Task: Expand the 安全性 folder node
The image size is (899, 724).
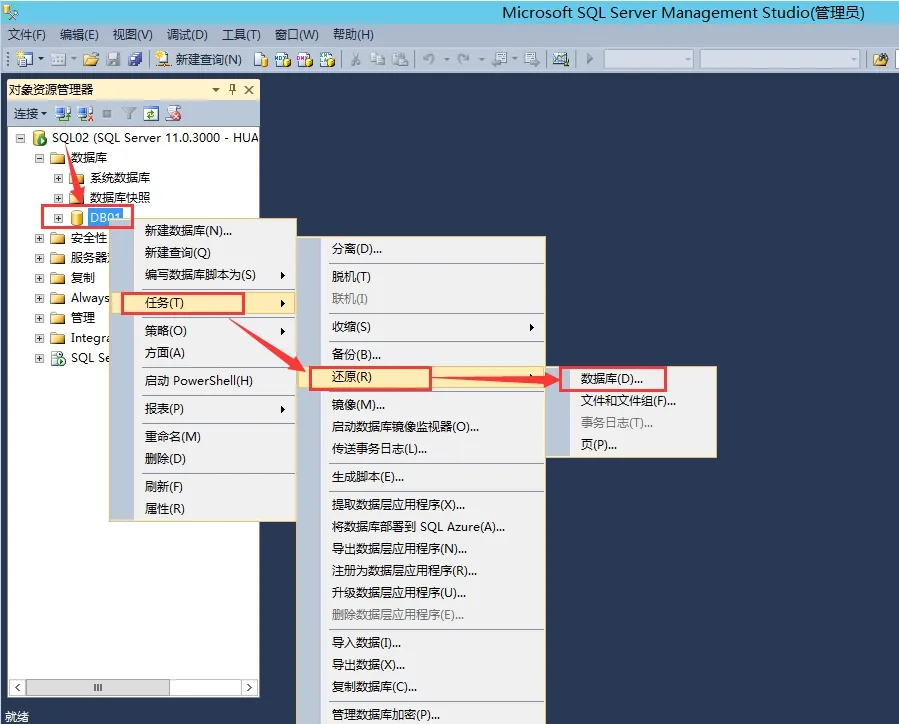Action: [x=40, y=238]
